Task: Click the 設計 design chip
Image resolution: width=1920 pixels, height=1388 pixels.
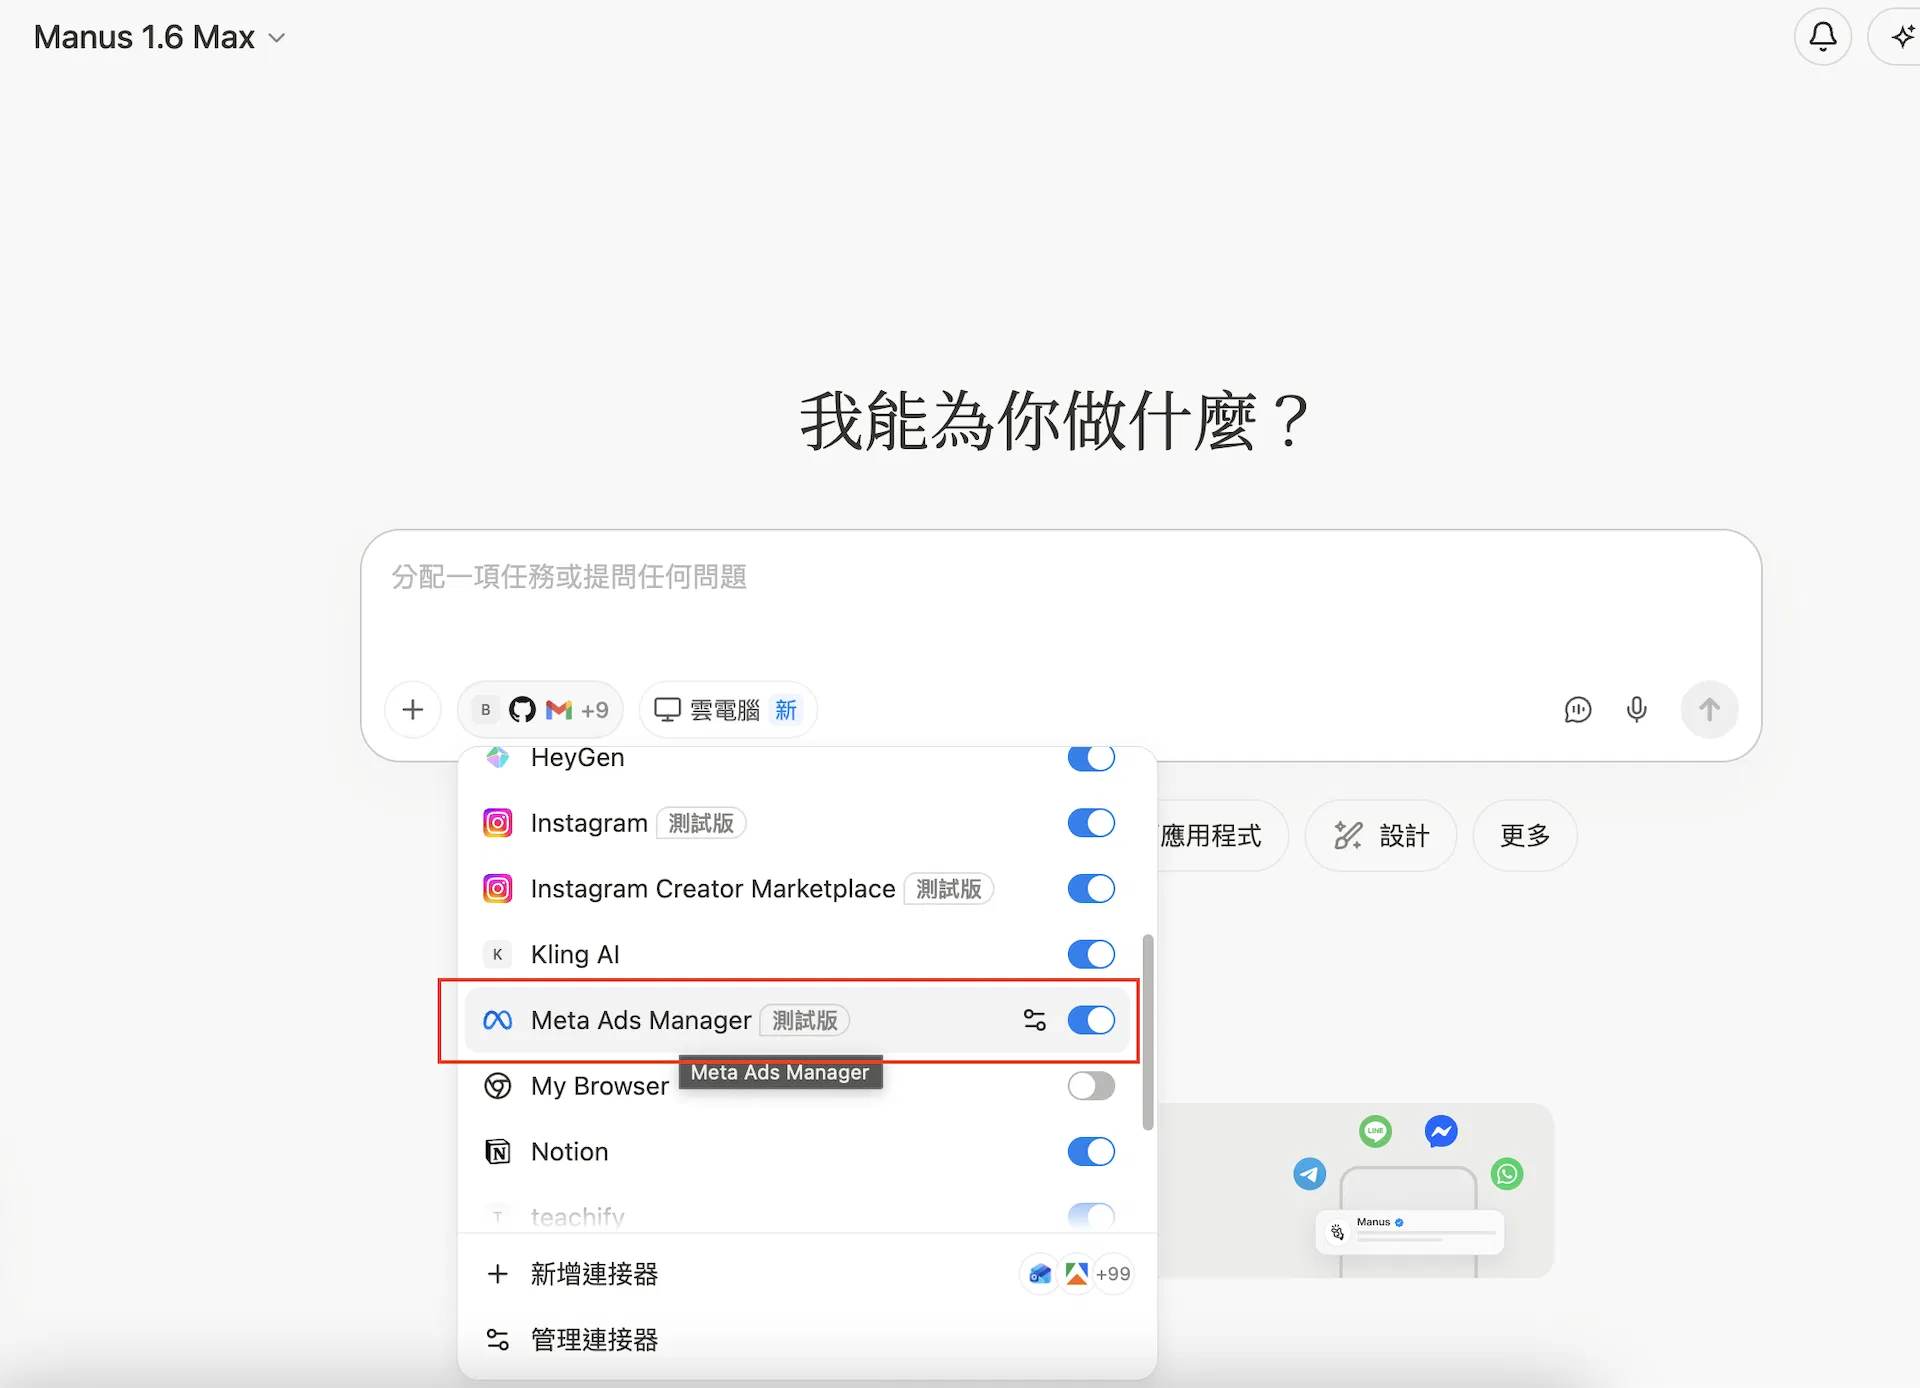Action: (x=1381, y=836)
